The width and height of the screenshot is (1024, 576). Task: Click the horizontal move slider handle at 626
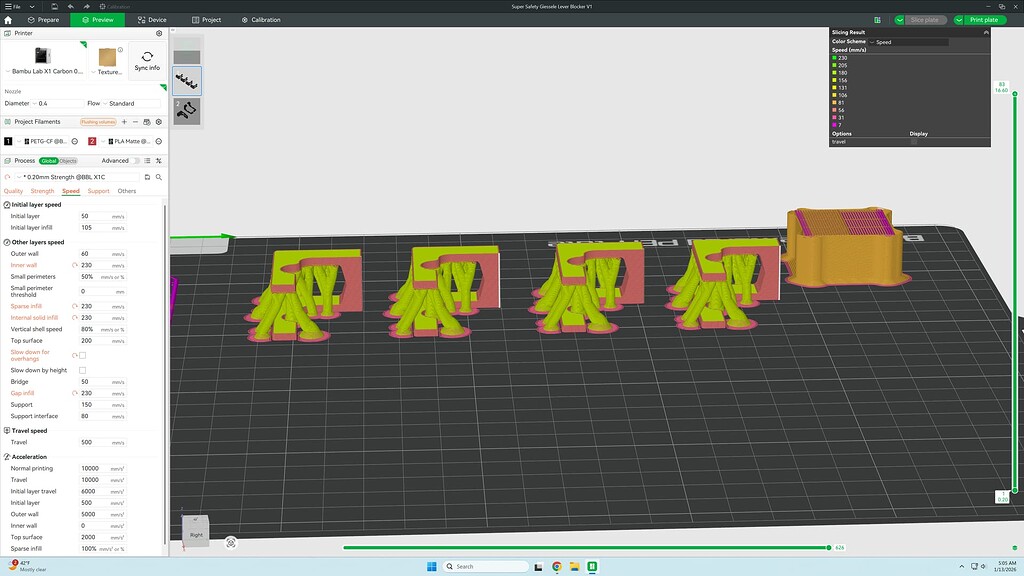[829, 548]
